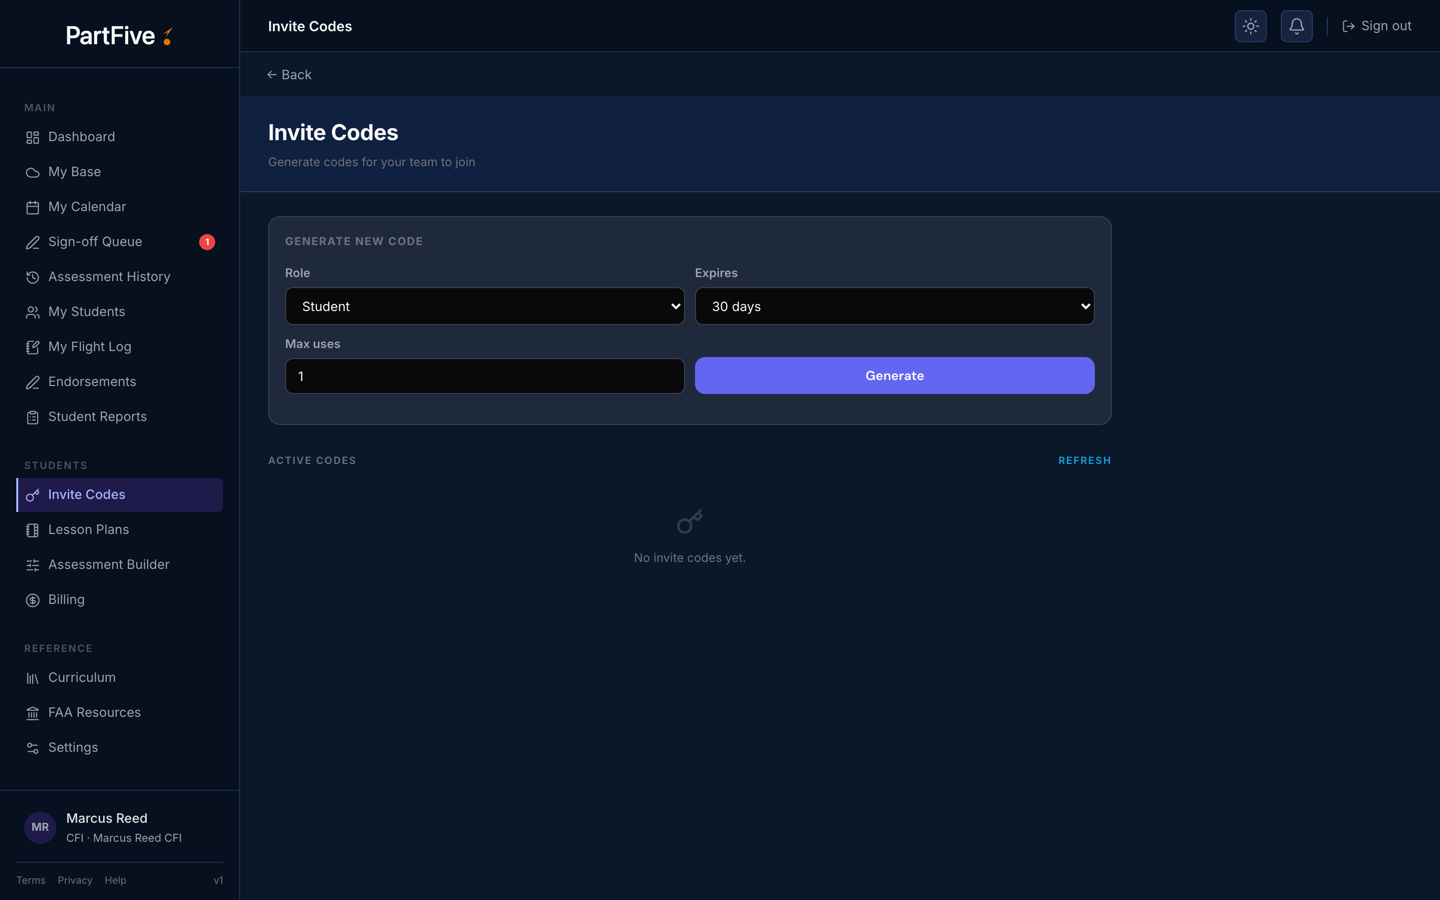1440x900 pixels.
Task: Open the Help link in footer
Action: 115,881
